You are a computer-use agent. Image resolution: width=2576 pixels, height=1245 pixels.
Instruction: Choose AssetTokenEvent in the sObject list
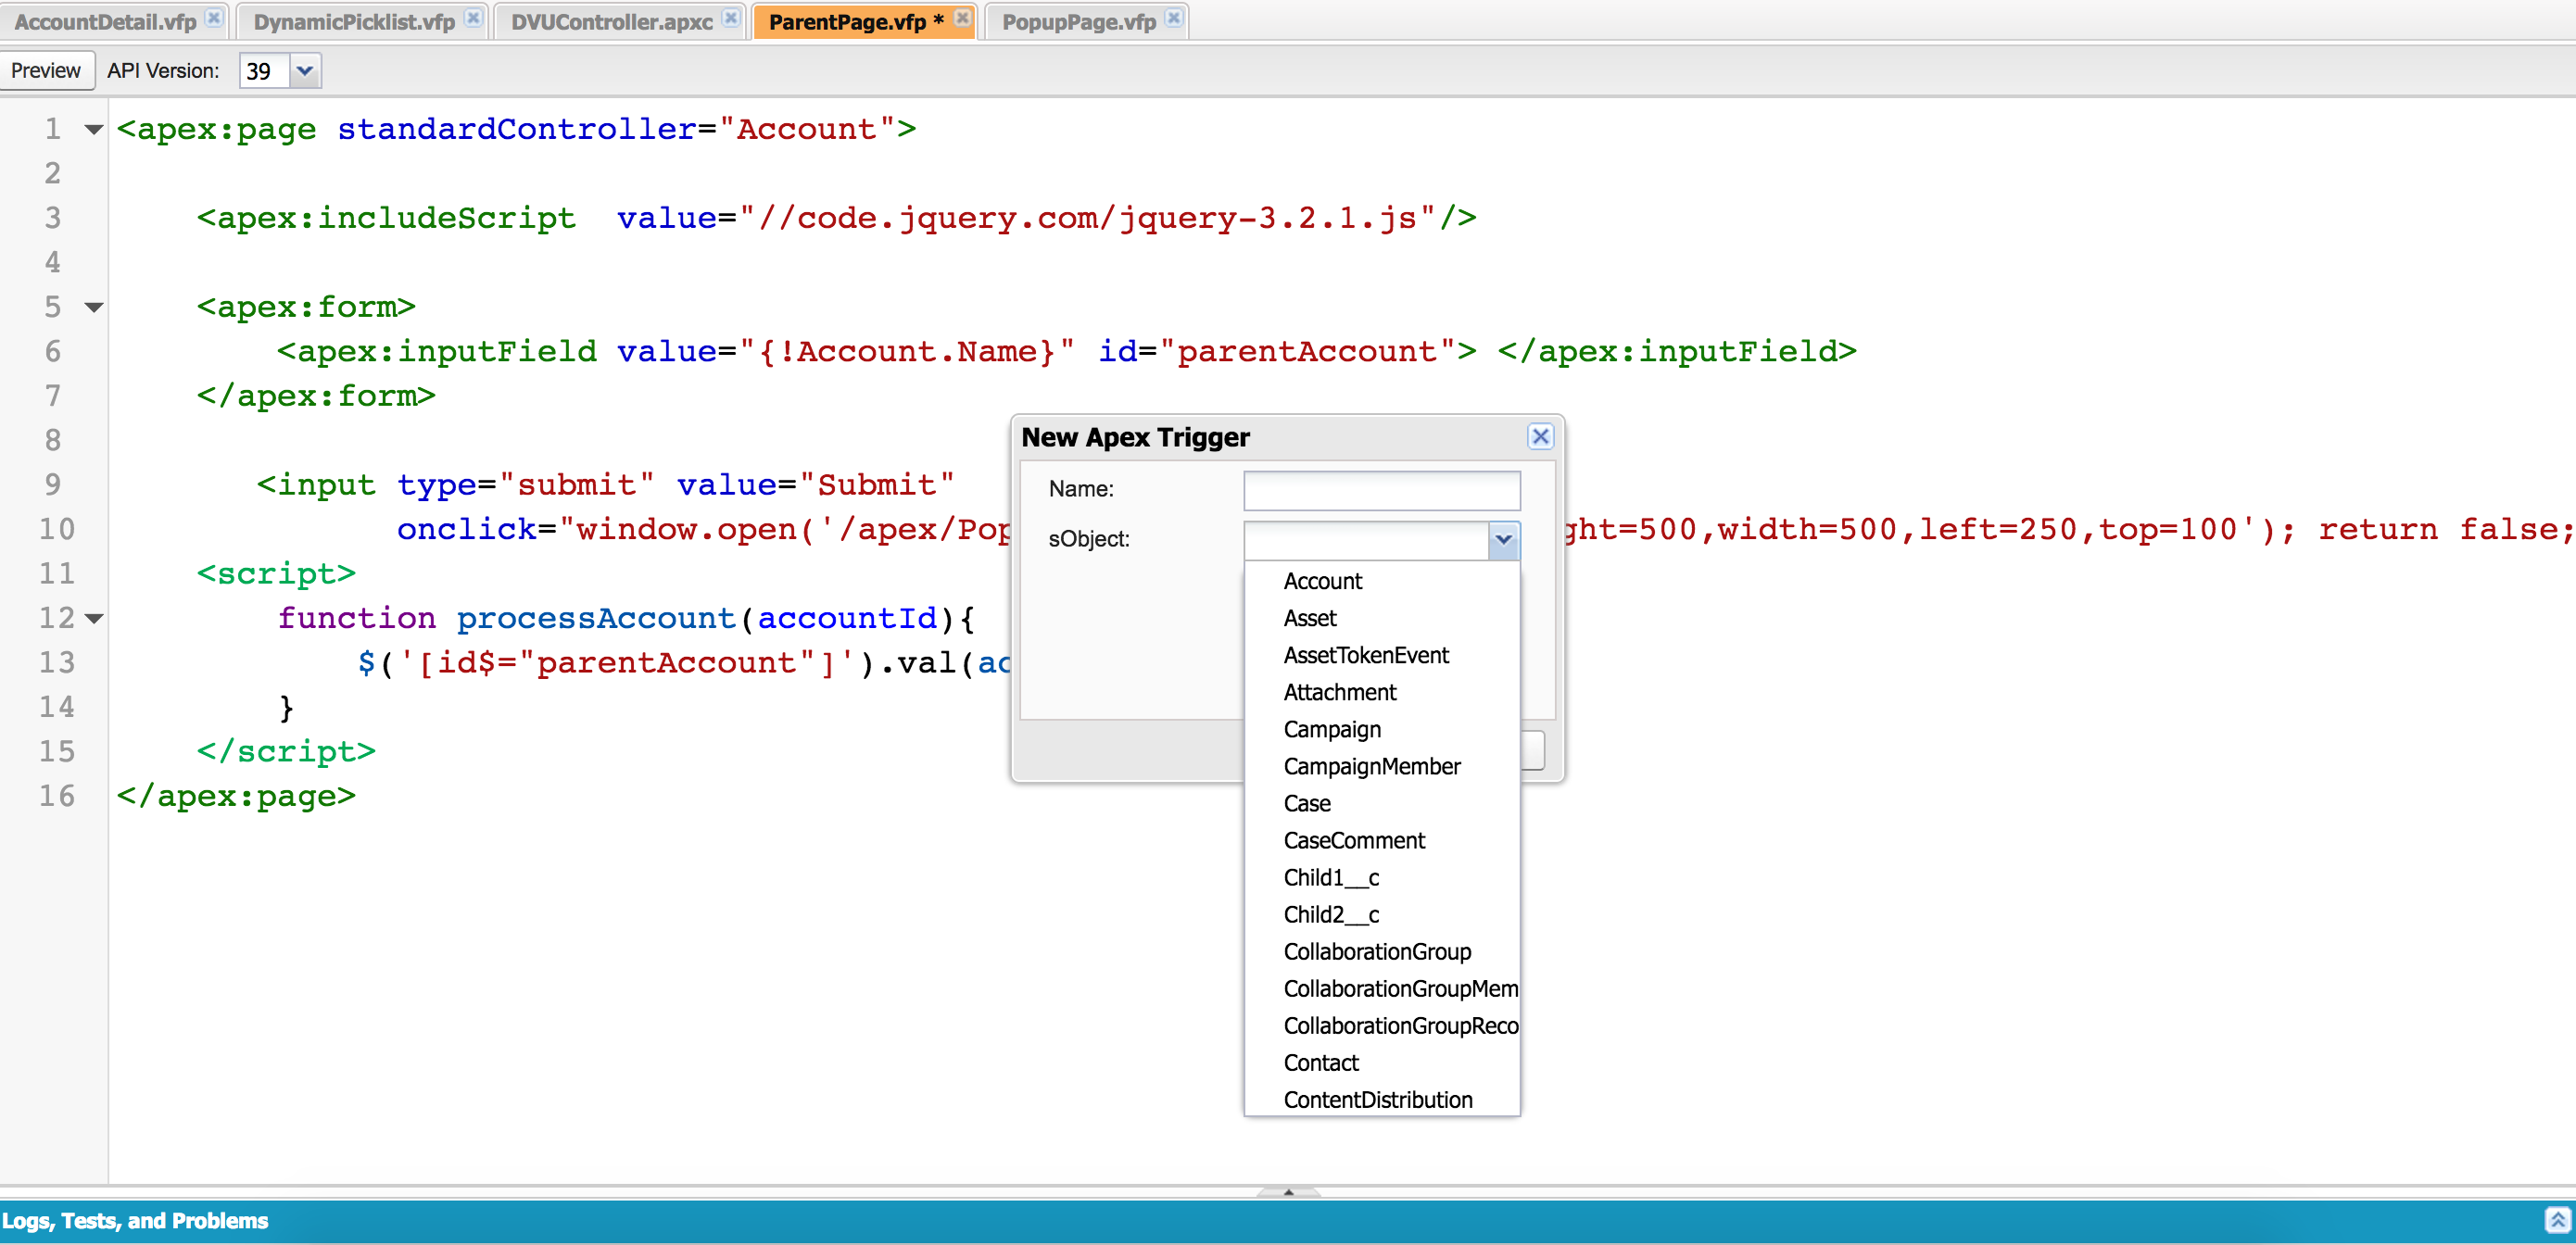(1381, 655)
